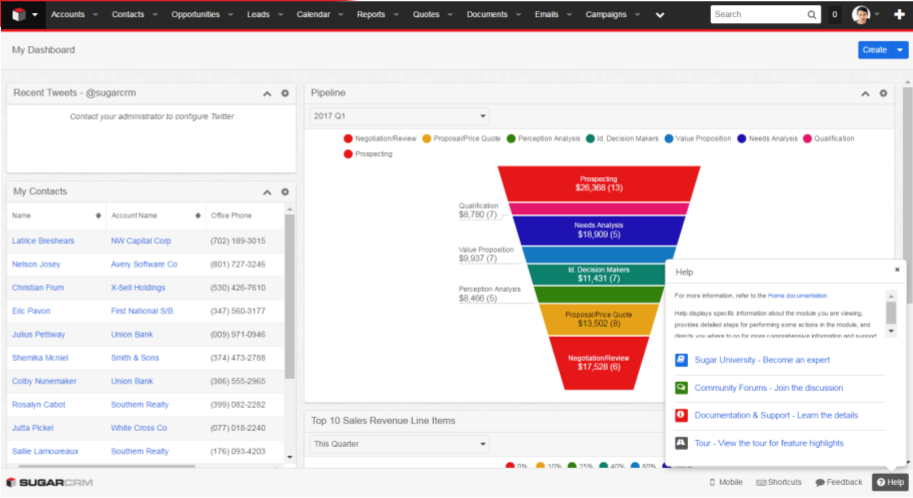Click the Proposal/Price Quote funnel segment
The height and width of the screenshot is (498, 913).
click(599, 319)
